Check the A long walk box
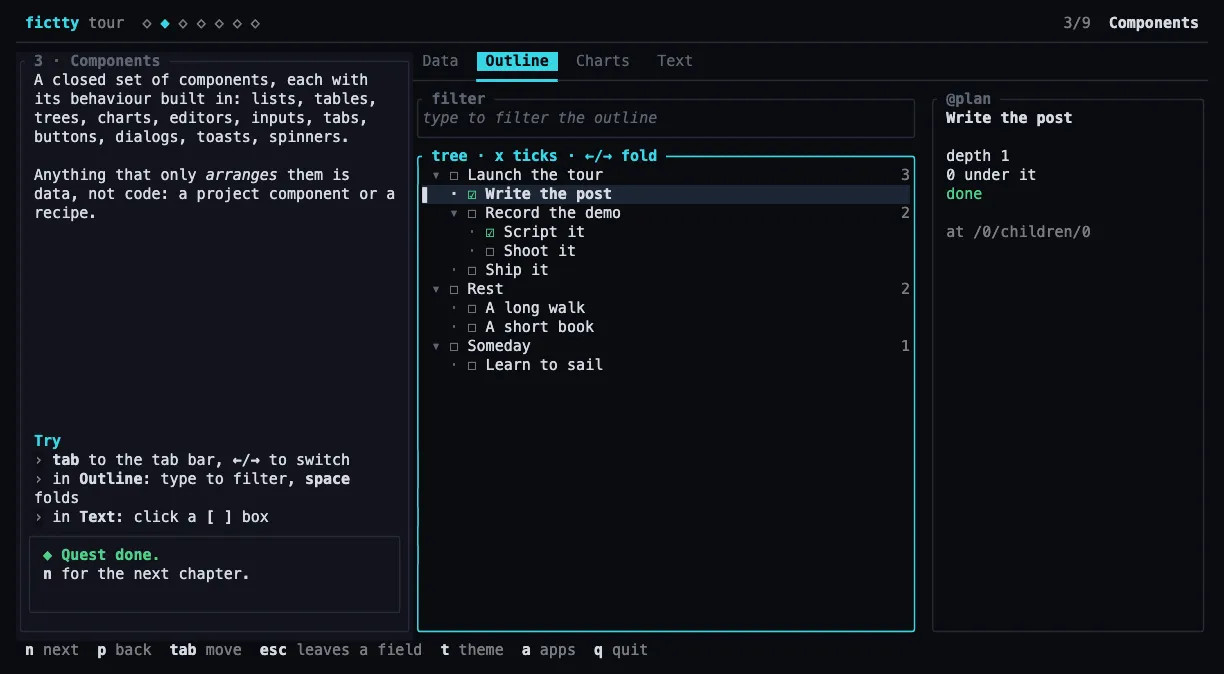Viewport: 1224px width, 674px height. pos(472,308)
